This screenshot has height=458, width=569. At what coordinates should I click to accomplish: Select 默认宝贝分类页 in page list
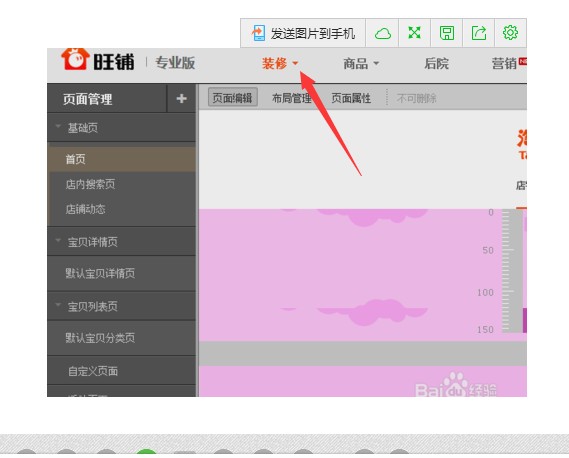(122, 338)
